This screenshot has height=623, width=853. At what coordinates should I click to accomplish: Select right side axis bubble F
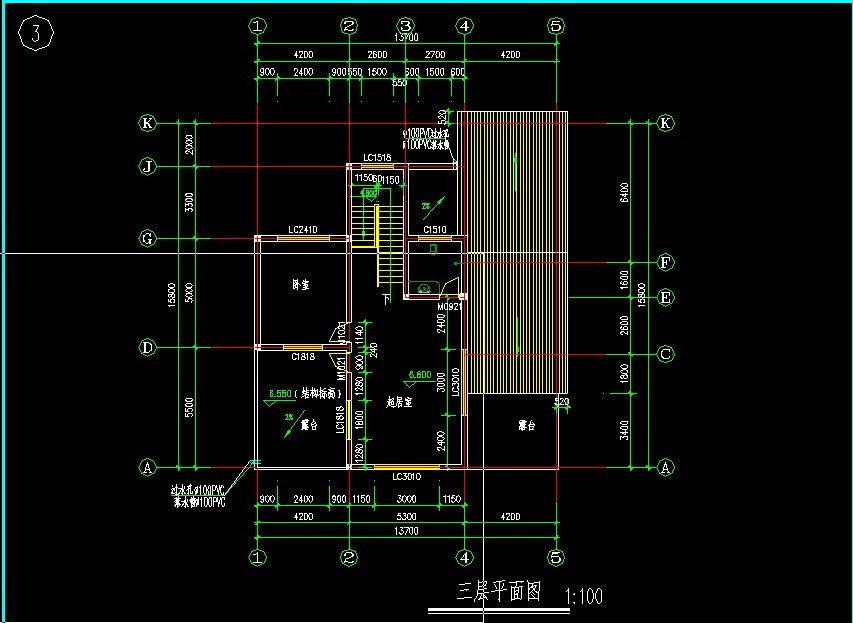[665, 263]
